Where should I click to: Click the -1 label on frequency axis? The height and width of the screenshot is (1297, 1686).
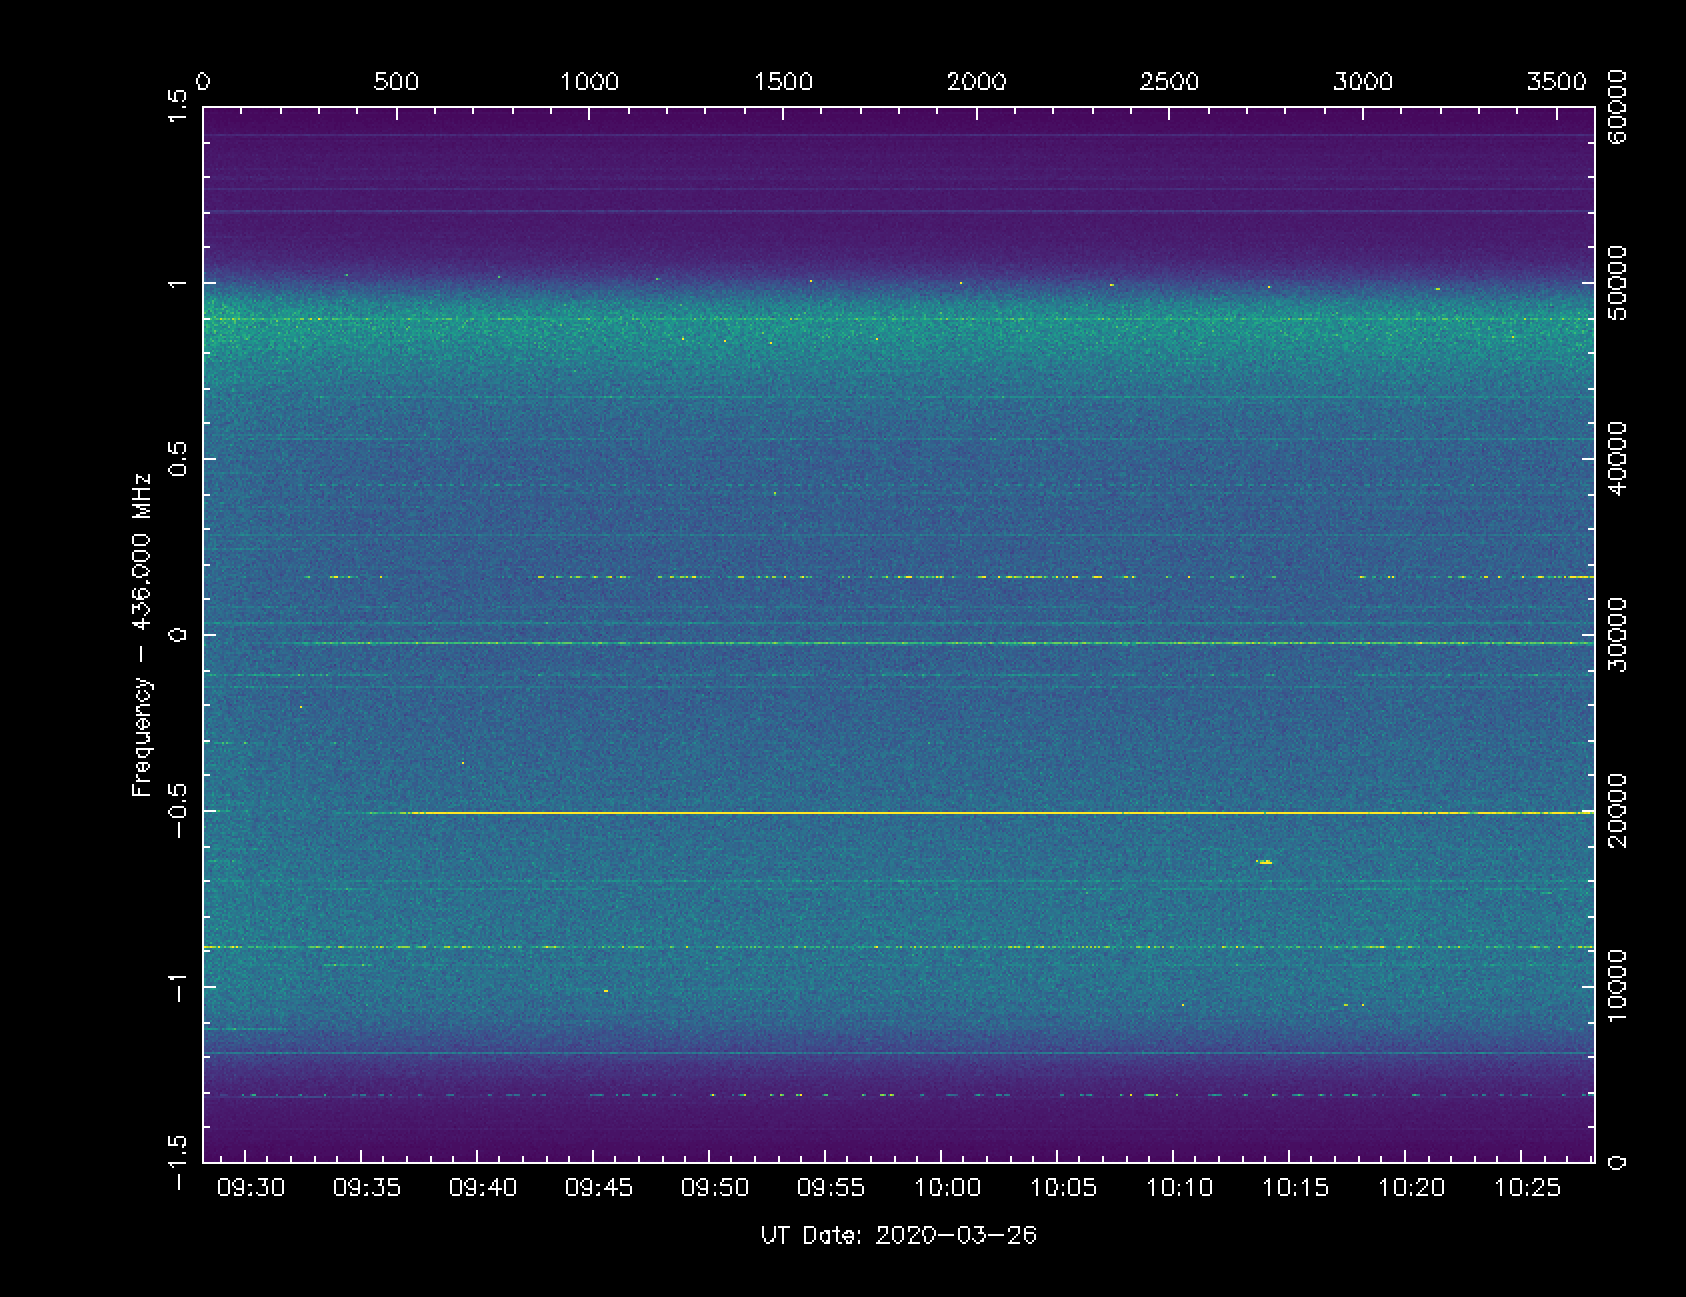pos(178,987)
